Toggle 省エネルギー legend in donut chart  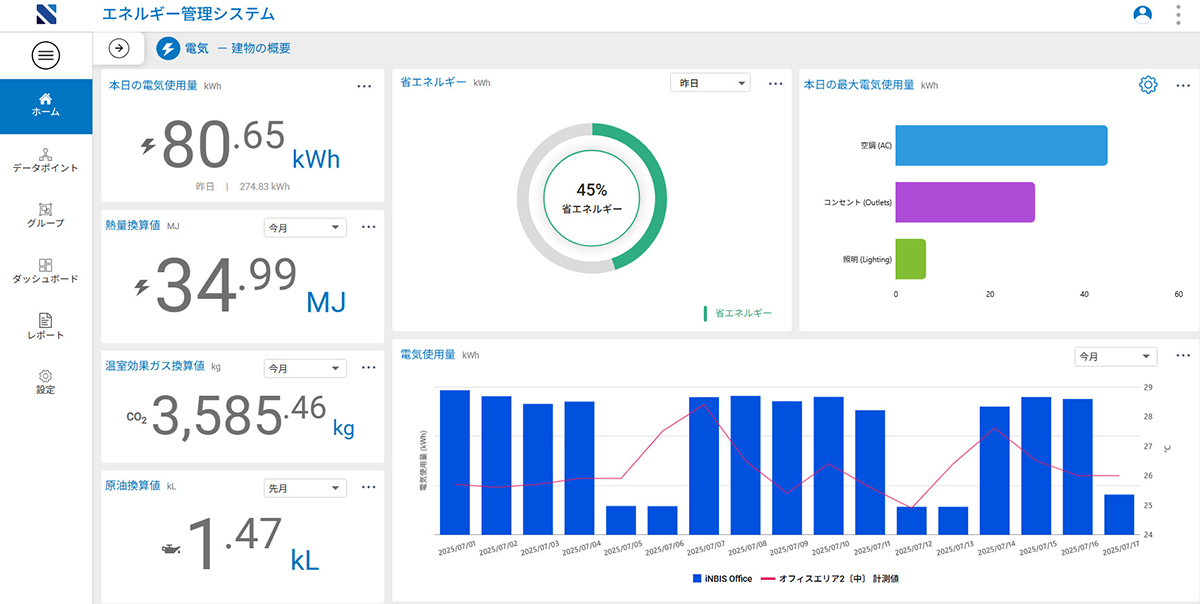[738, 313]
